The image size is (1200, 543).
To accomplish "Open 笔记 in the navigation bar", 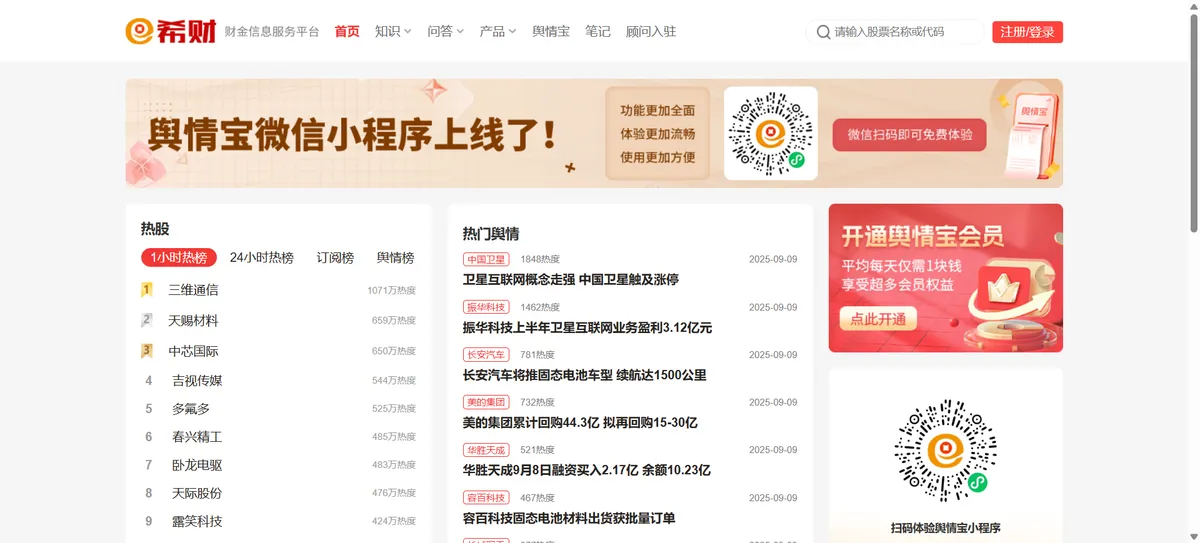I will (x=598, y=31).
